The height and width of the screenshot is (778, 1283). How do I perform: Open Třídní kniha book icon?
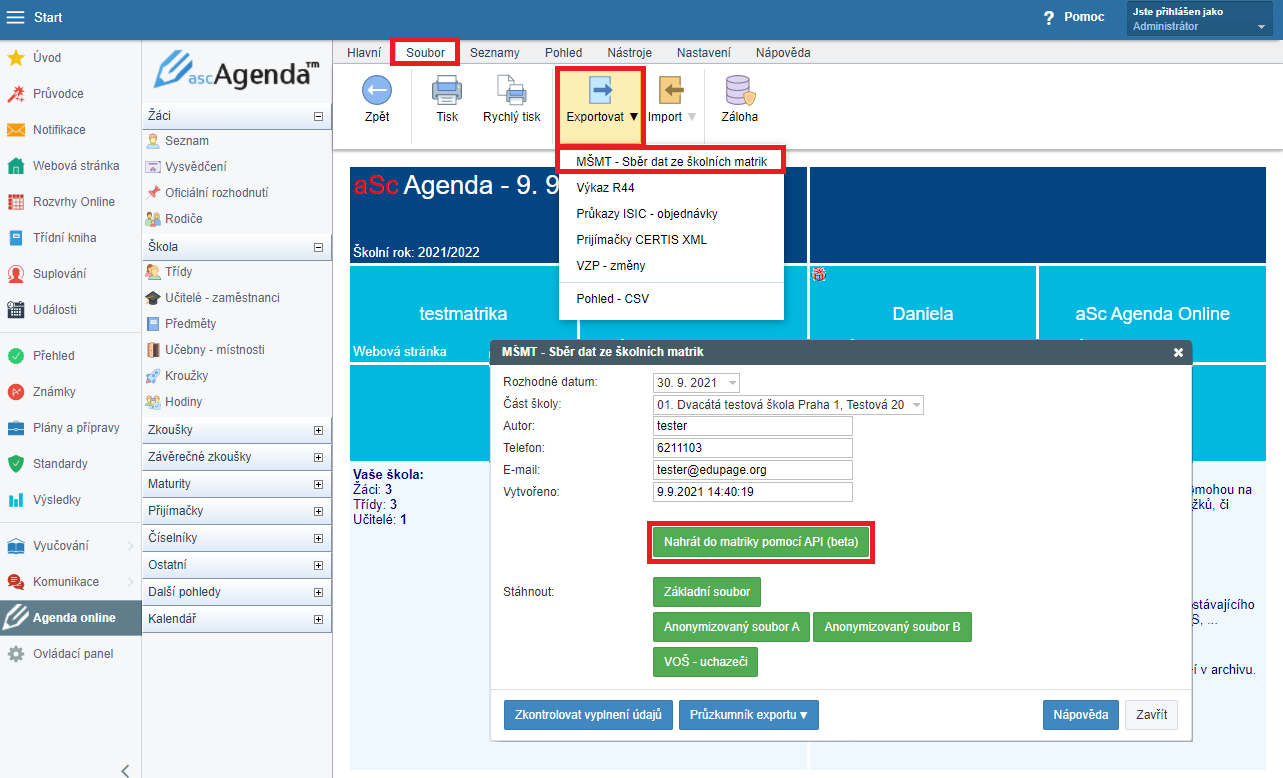16,238
